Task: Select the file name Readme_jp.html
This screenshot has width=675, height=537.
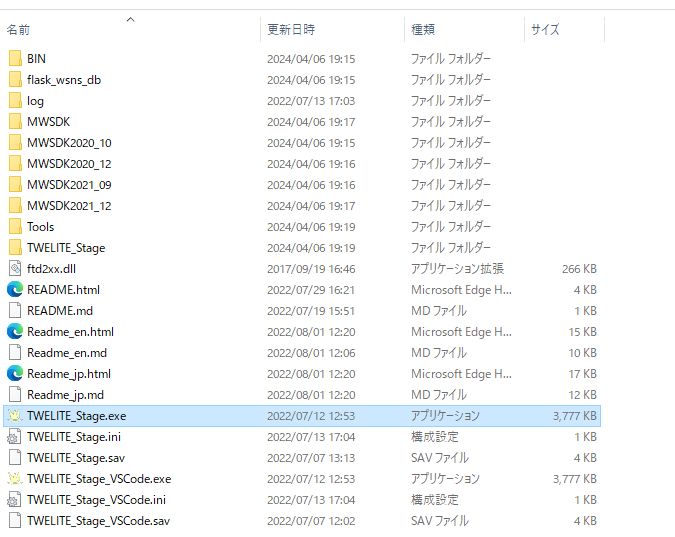Action: click(x=69, y=374)
